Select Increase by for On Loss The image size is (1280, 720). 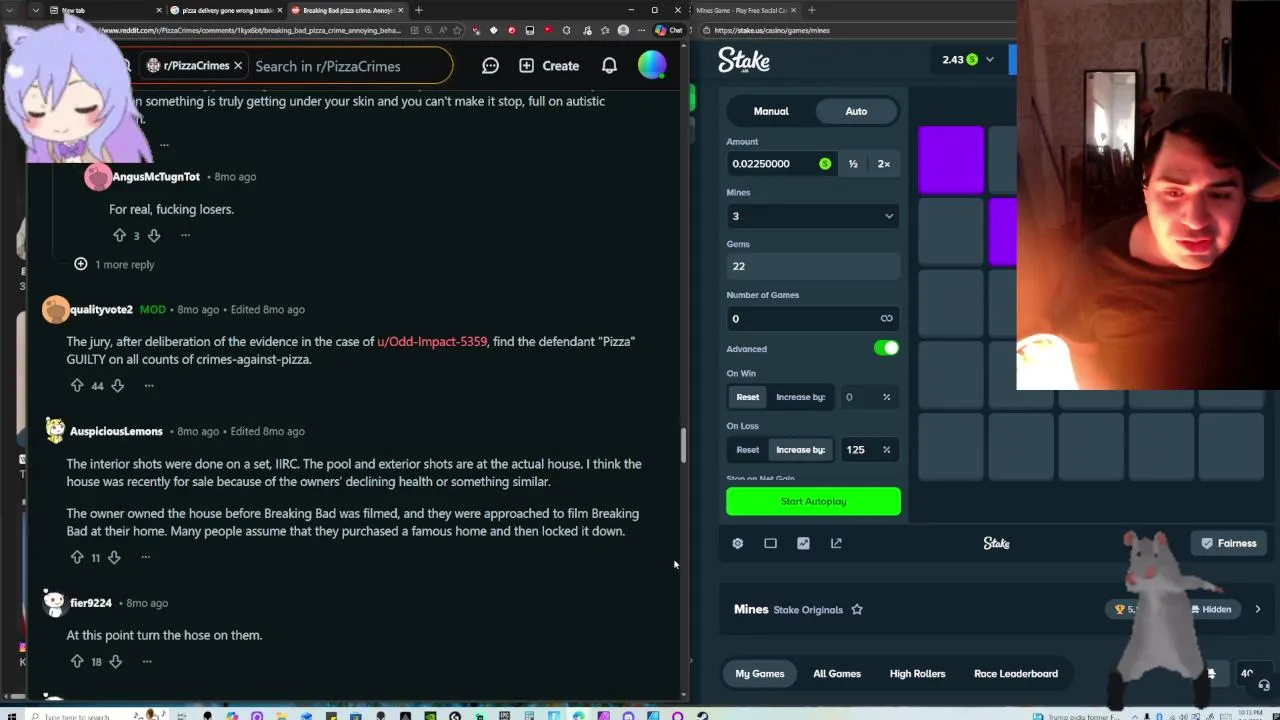[800, 450]
